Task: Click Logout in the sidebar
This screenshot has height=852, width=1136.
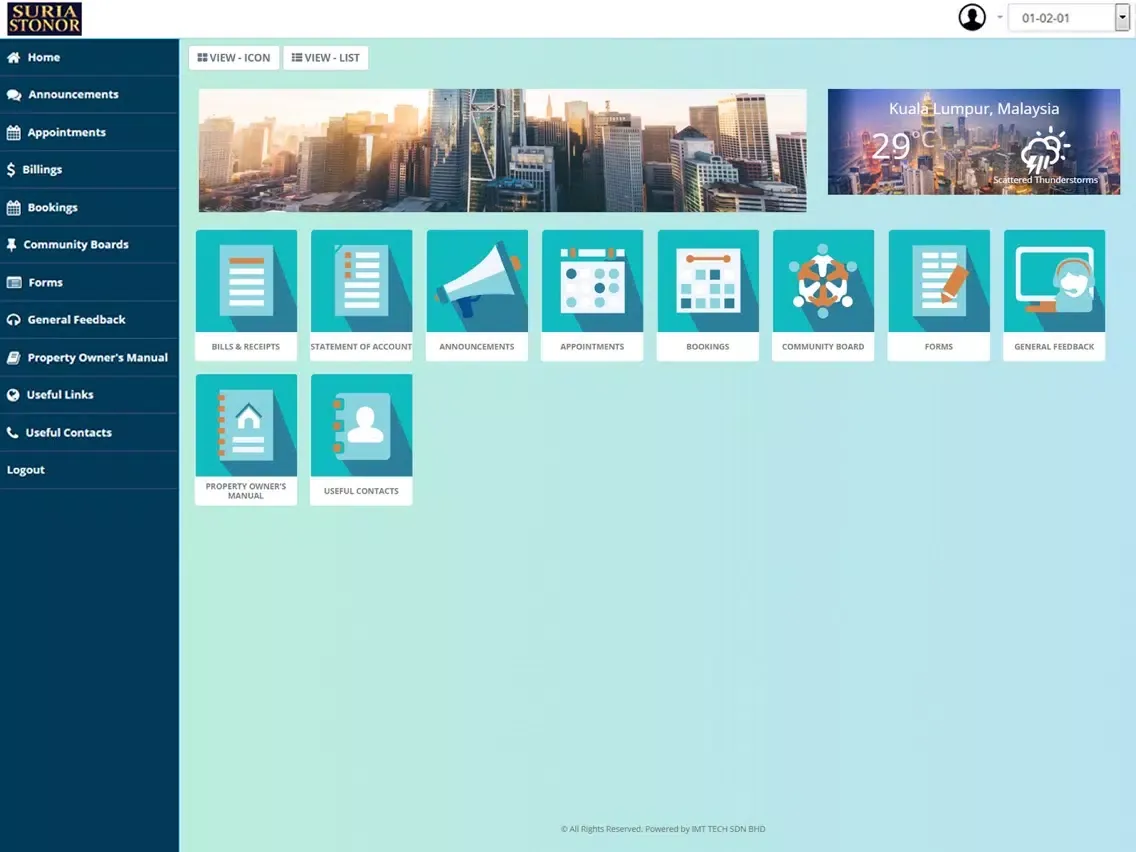Action: point(26,470)
